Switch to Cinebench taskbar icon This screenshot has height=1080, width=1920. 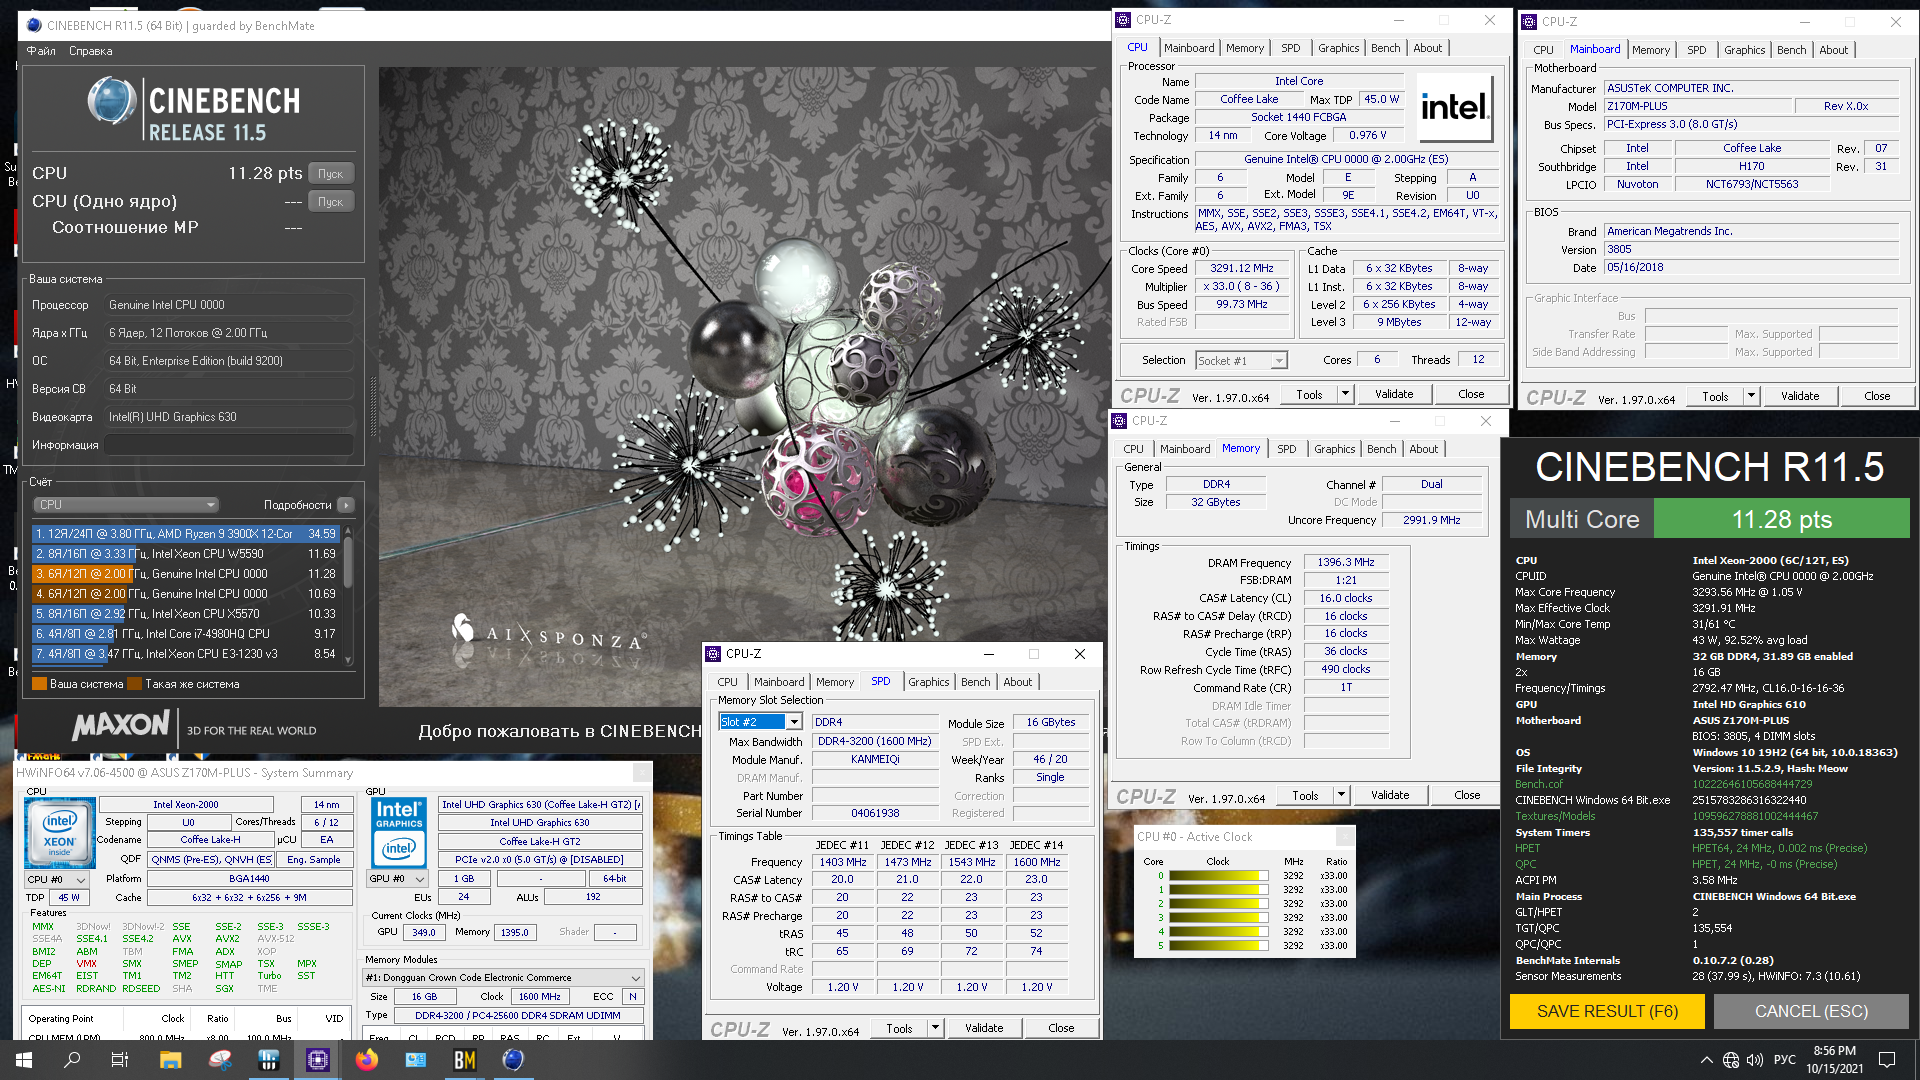(x=513, y=1060)
